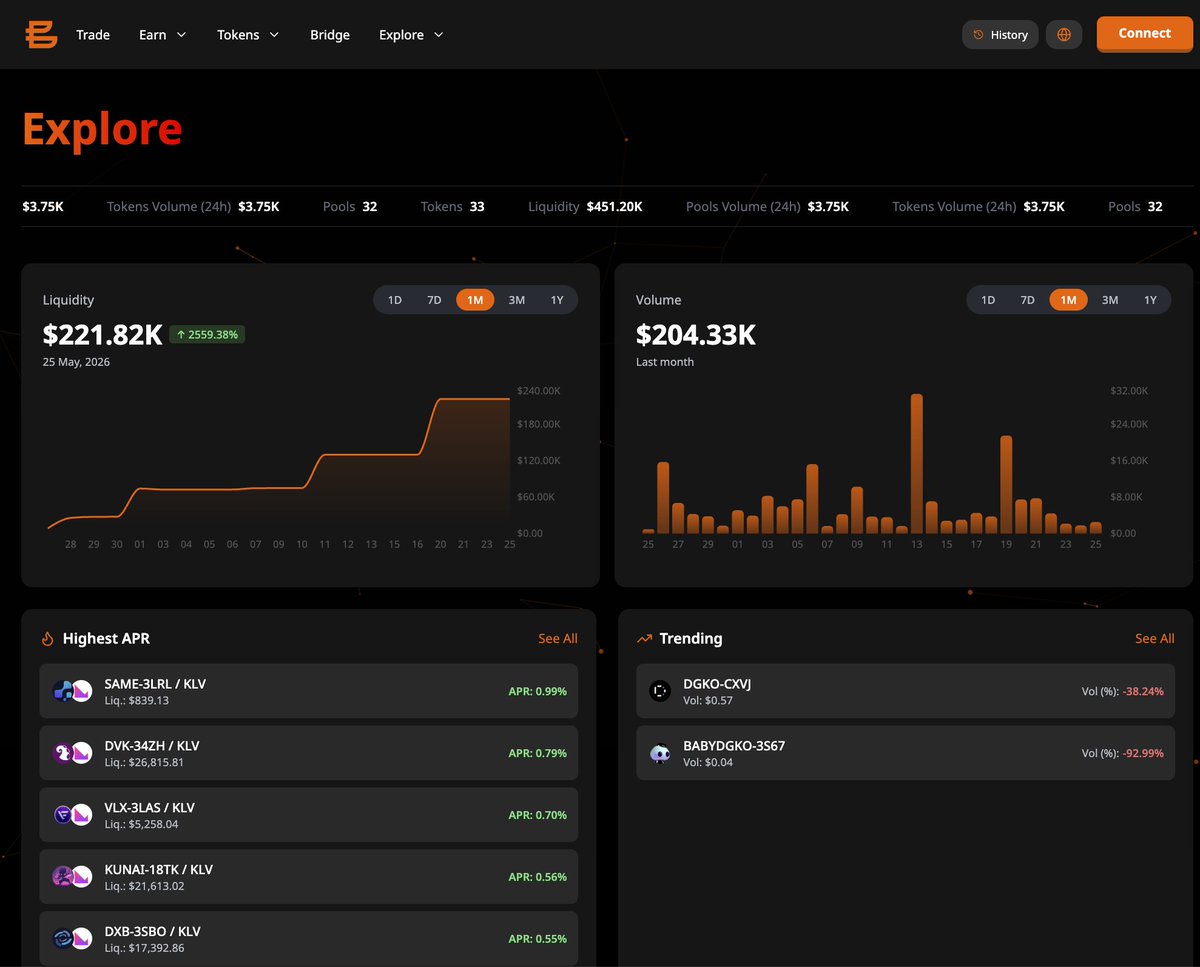Click the DXB-3SBO / KLV token pair icon
The height and width of the screenshot is (967, 1200).
pos(72,939)
